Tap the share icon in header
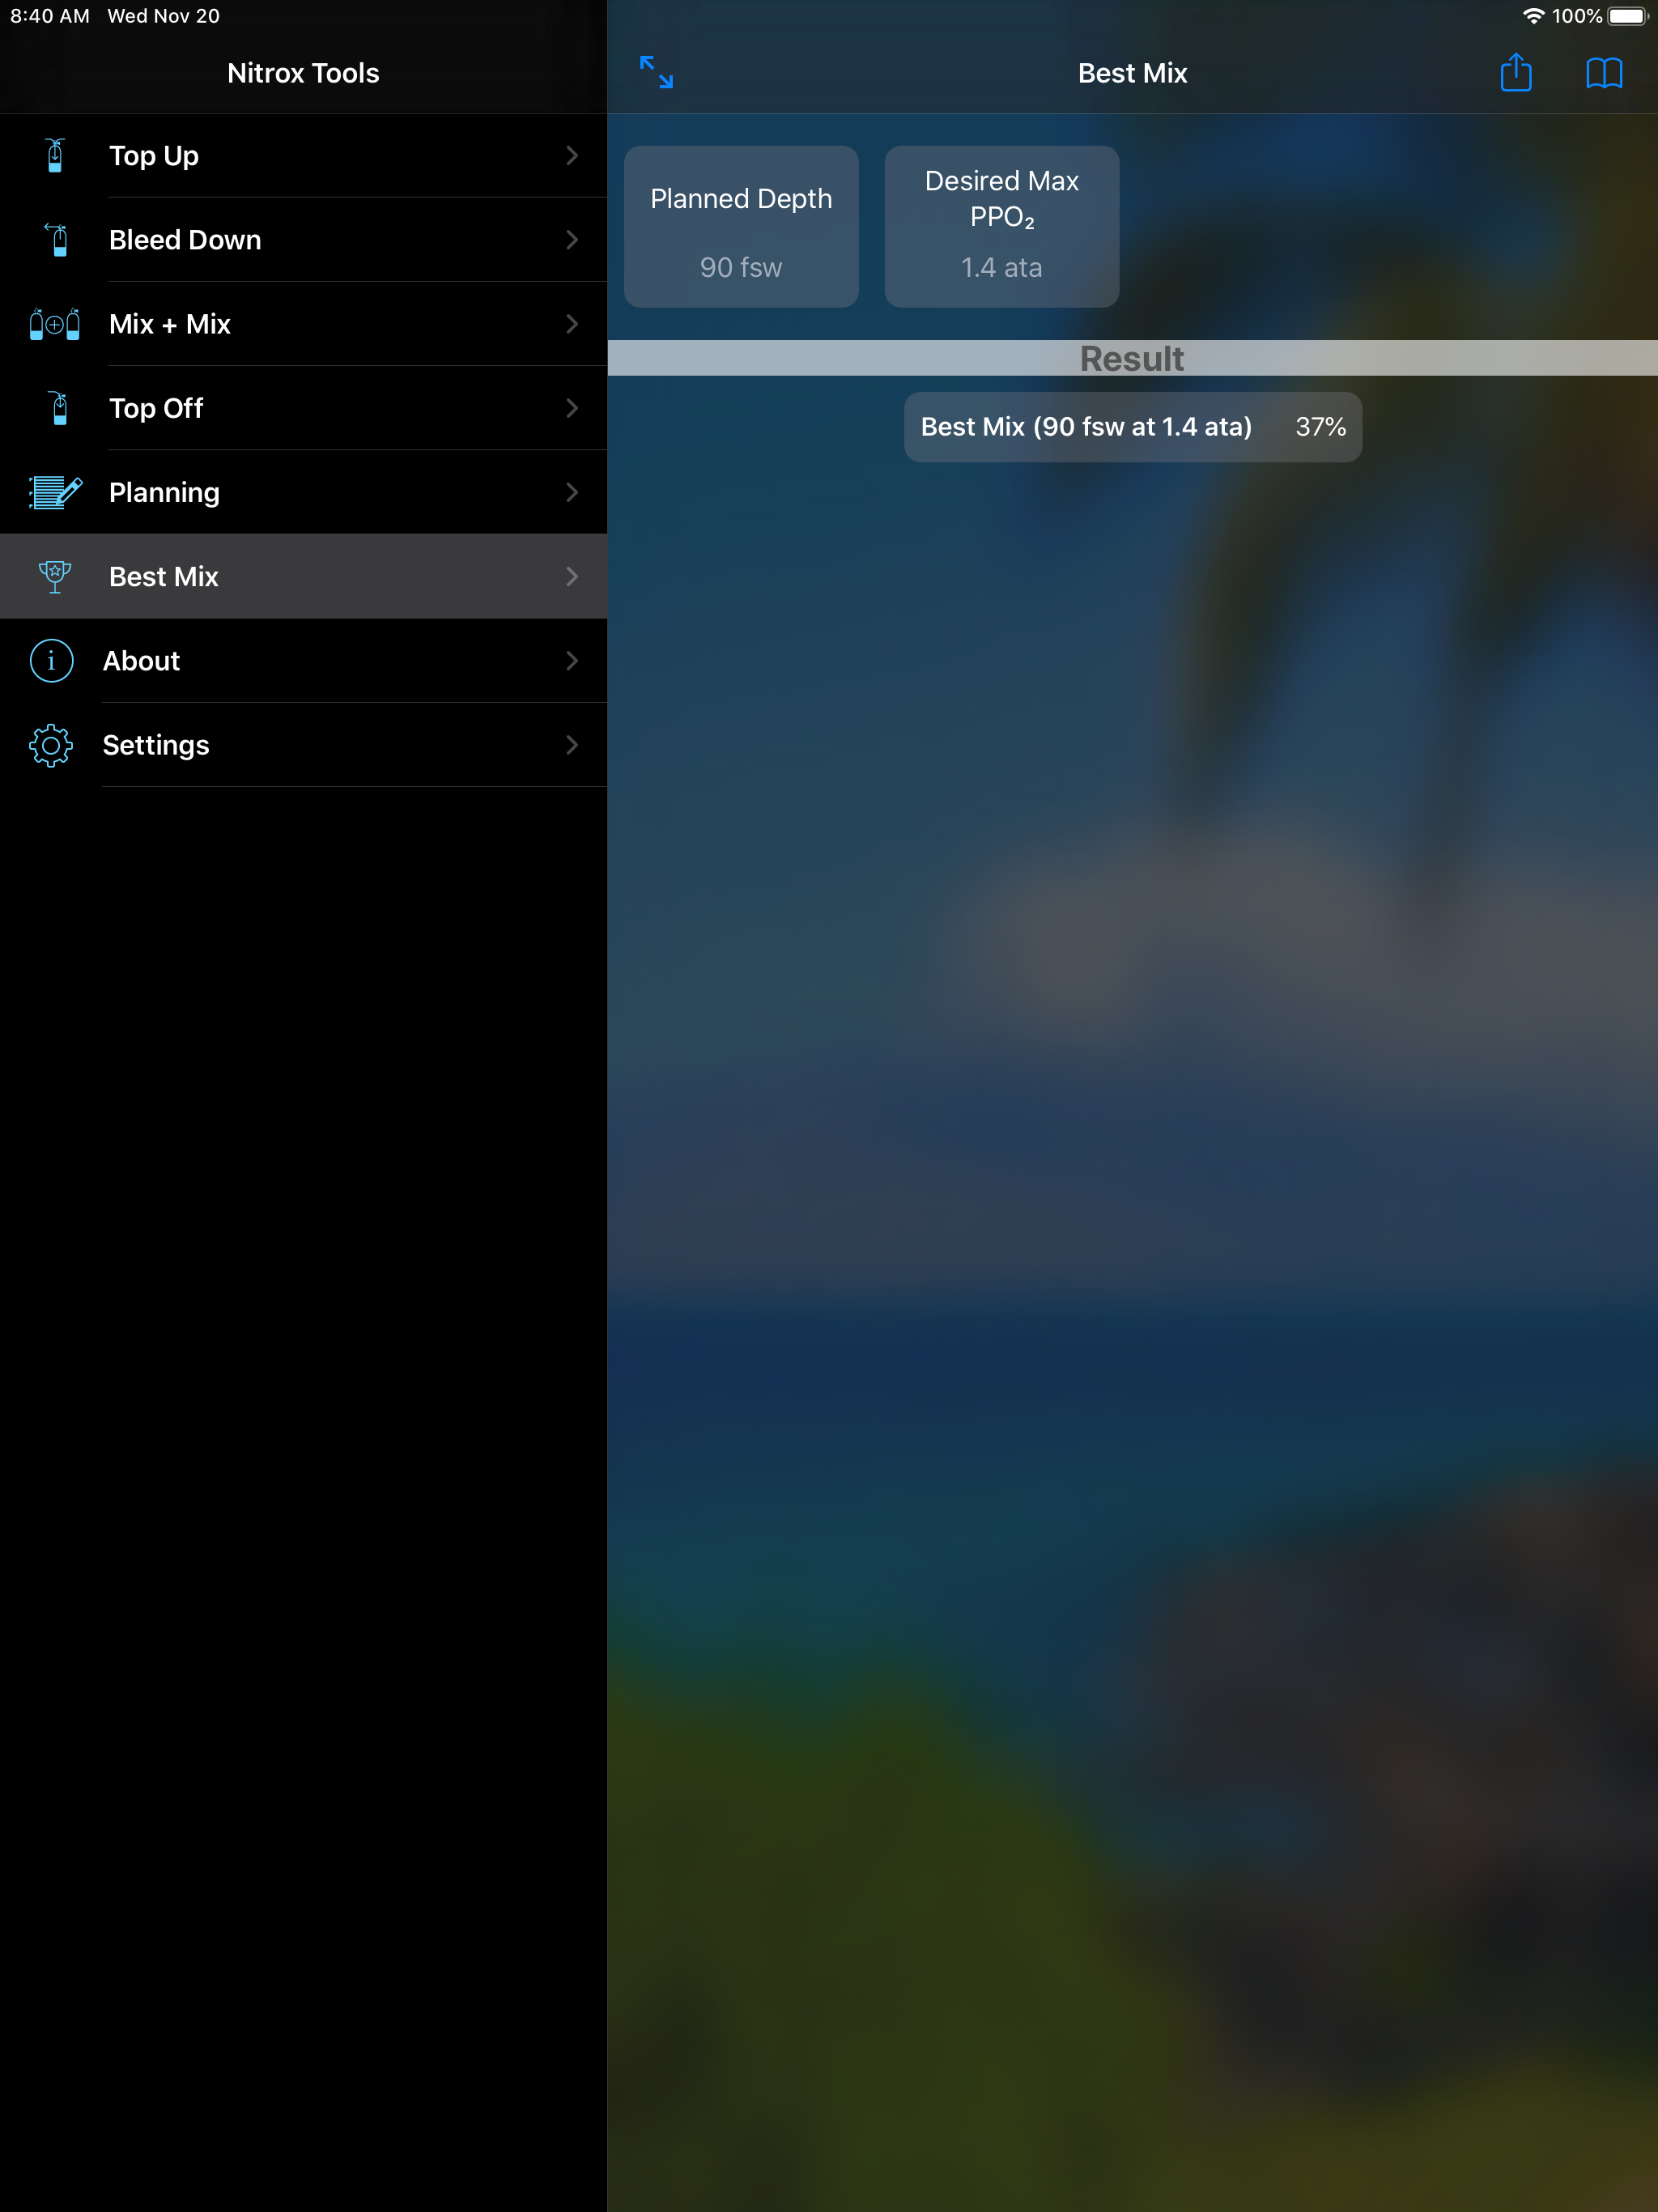The image size is (1658, 2212). [x=1516, y=73]
